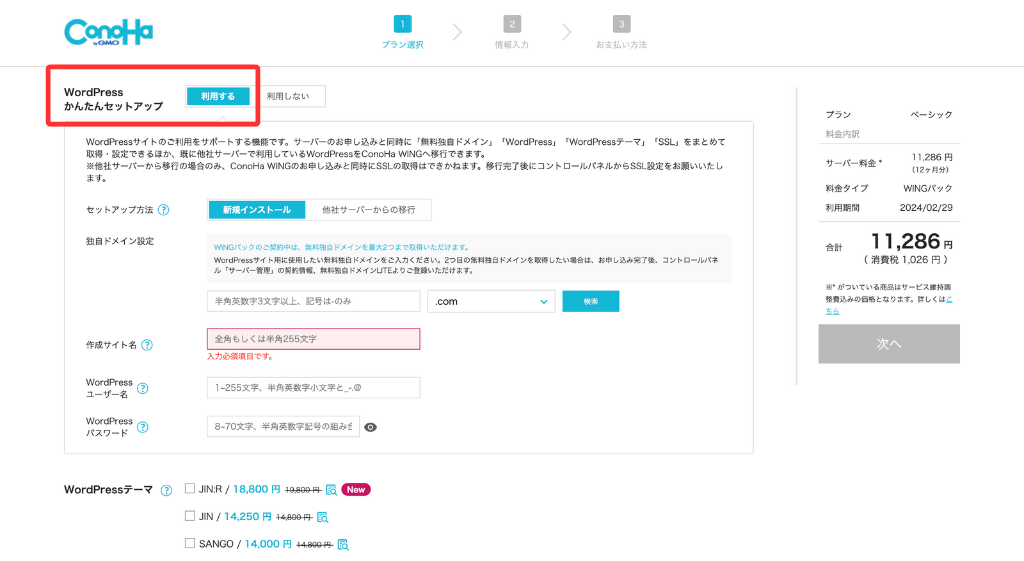
Task: Check the JIN:R theme checkbox
Action: click(190, 489)
